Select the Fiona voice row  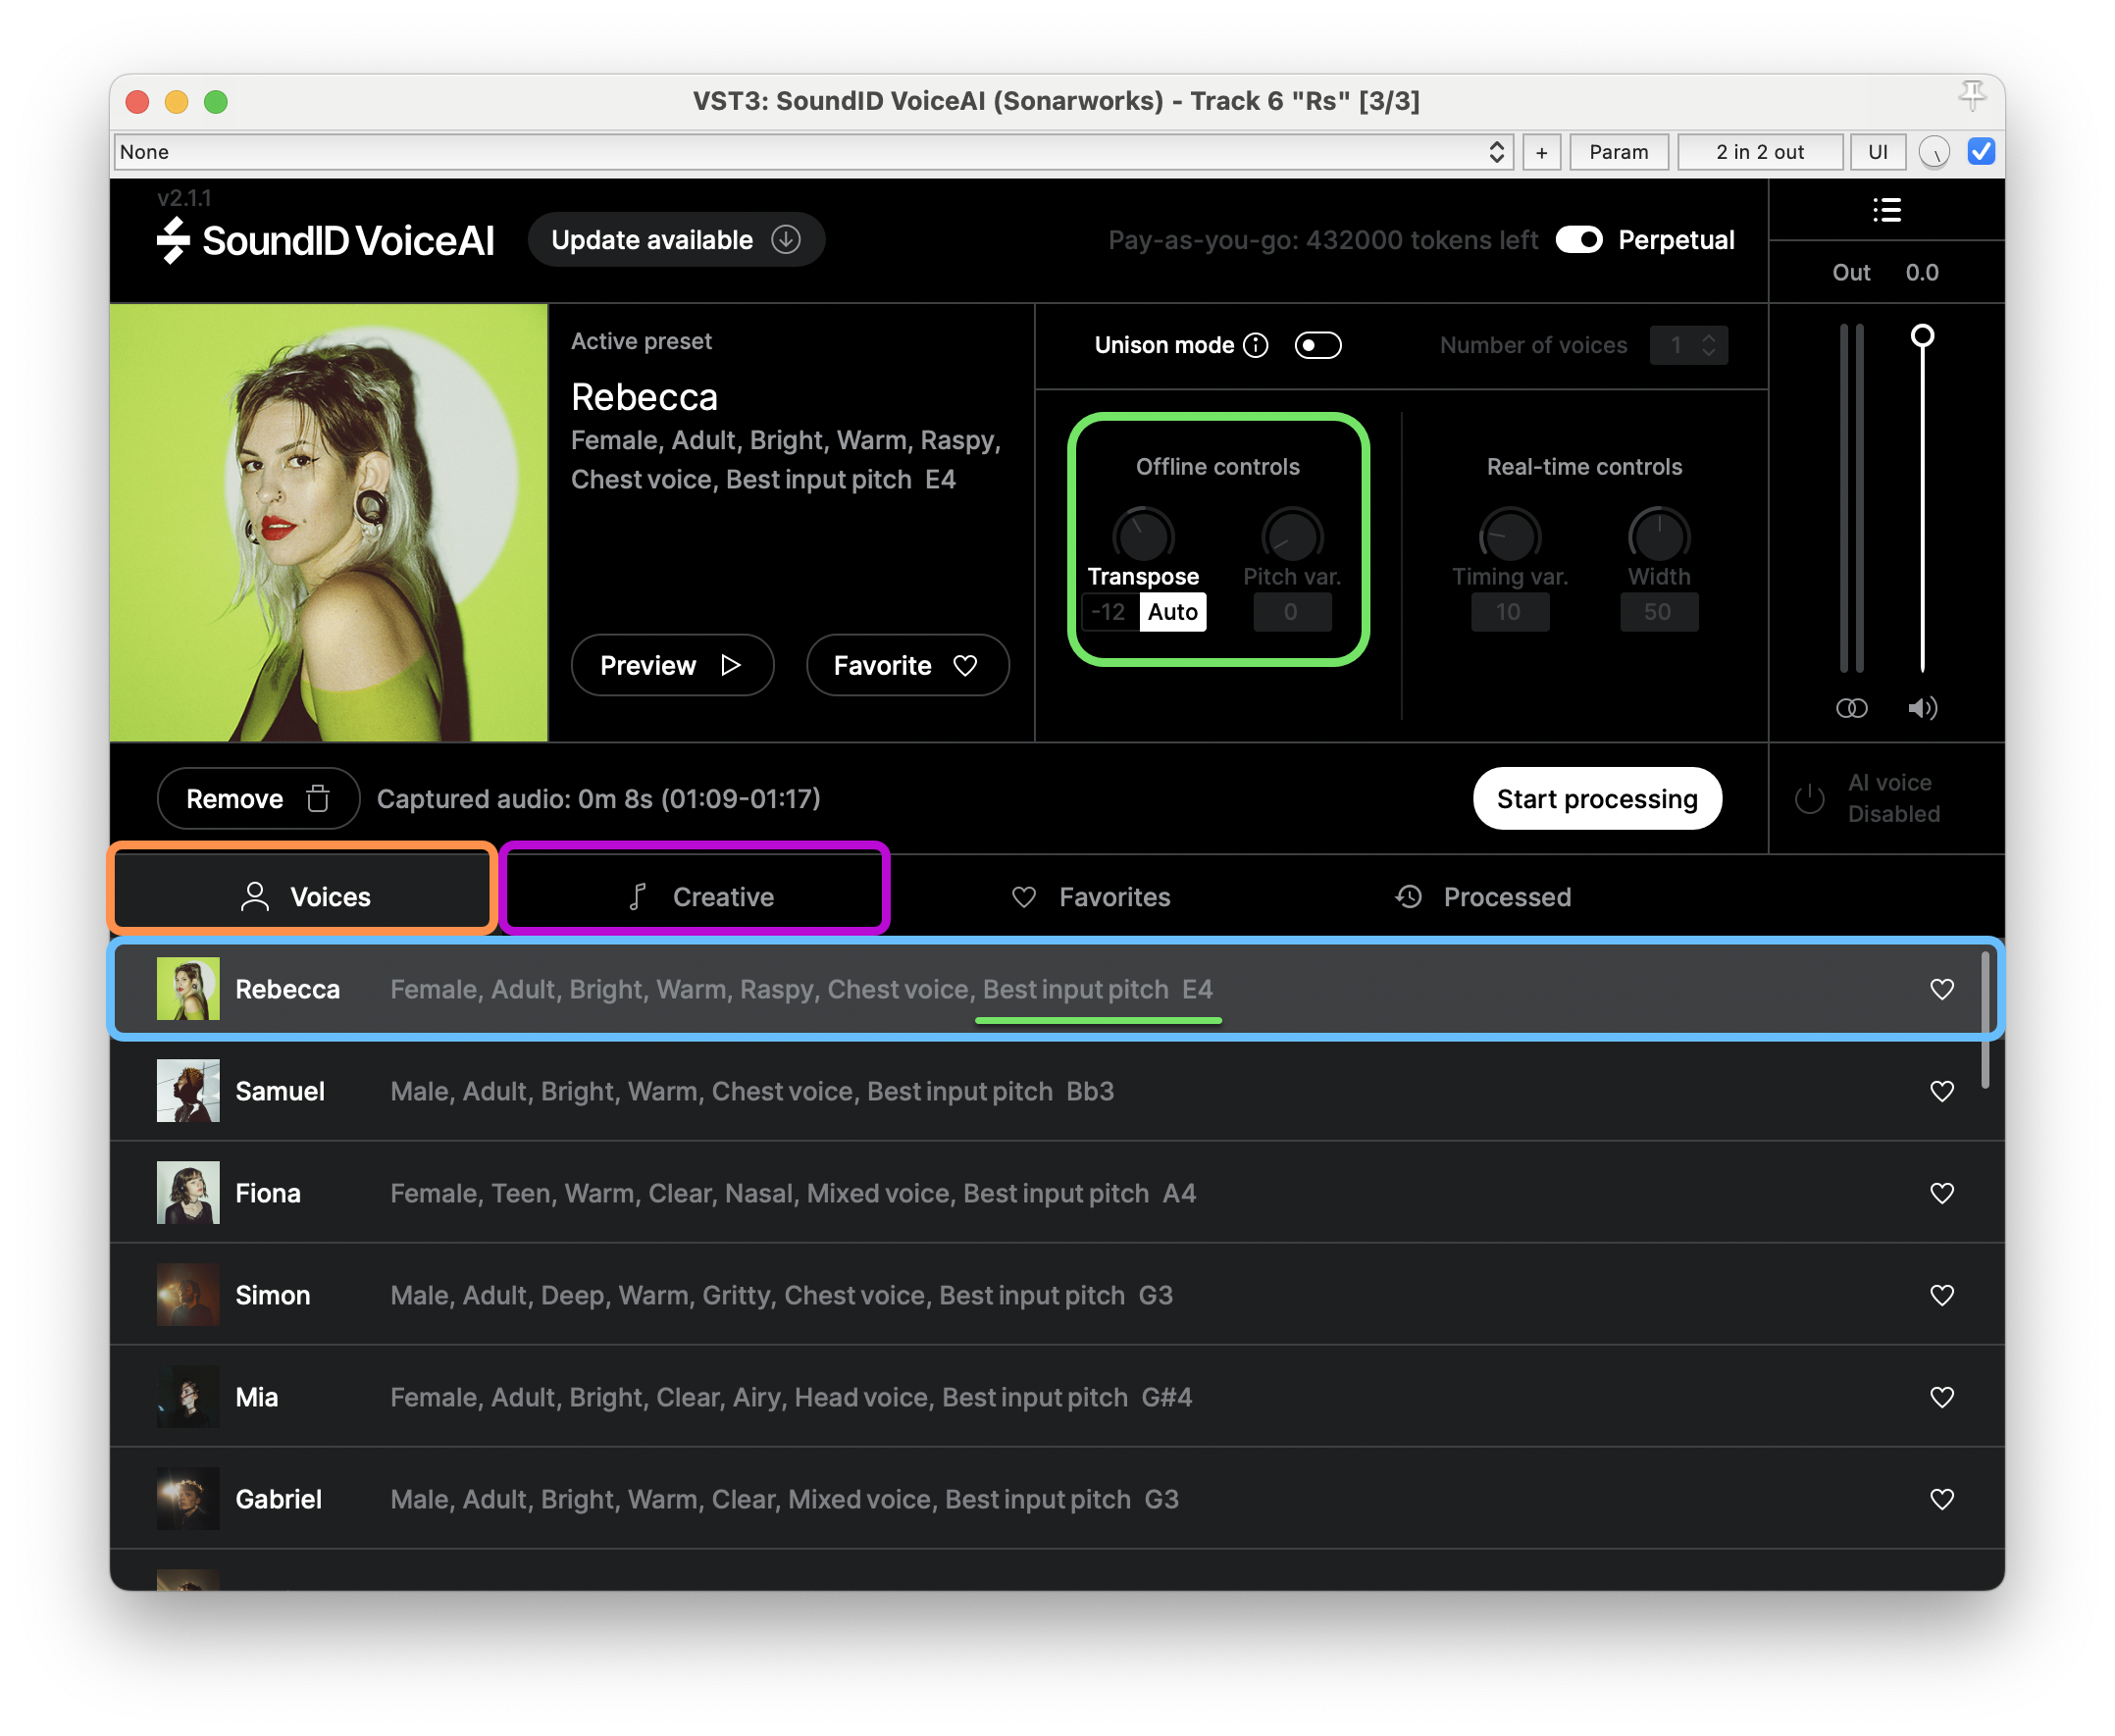tap(1056, 1193)
